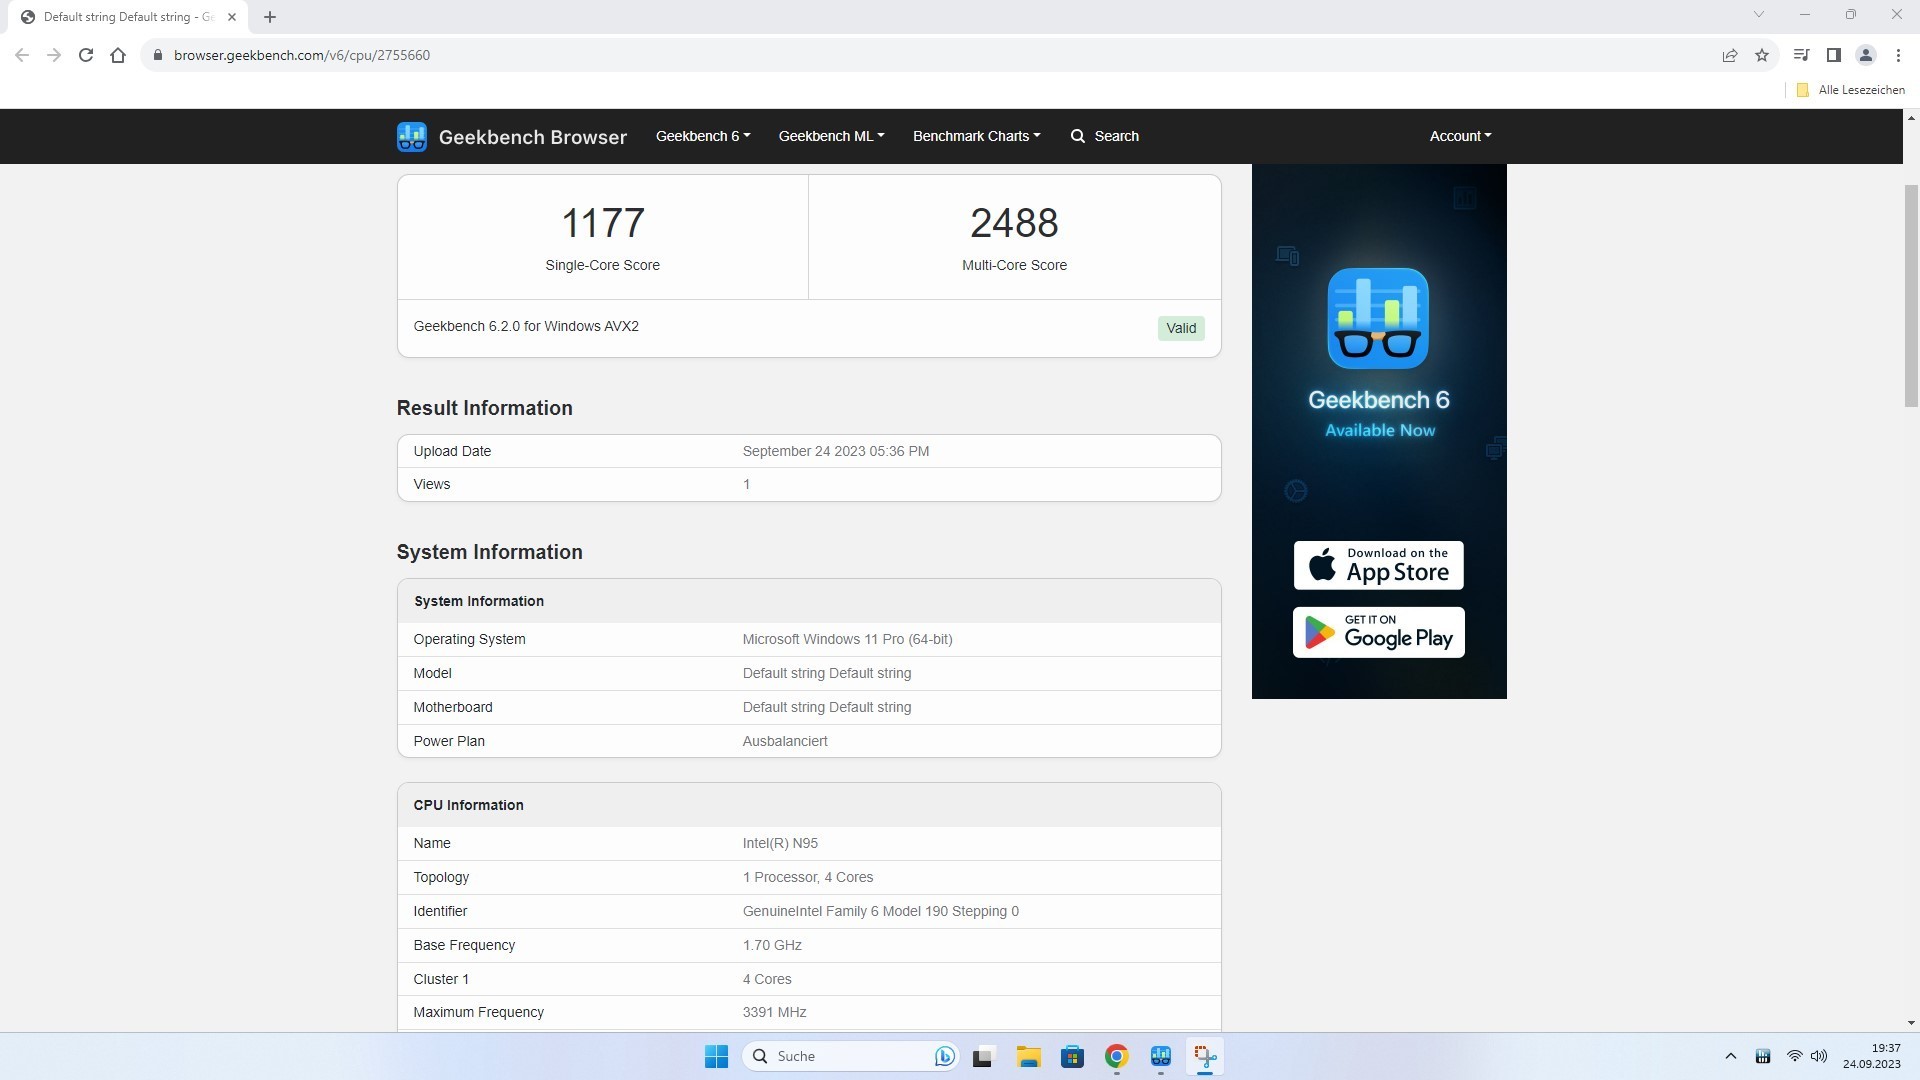Go forward in browser history

tap(54, 55)
